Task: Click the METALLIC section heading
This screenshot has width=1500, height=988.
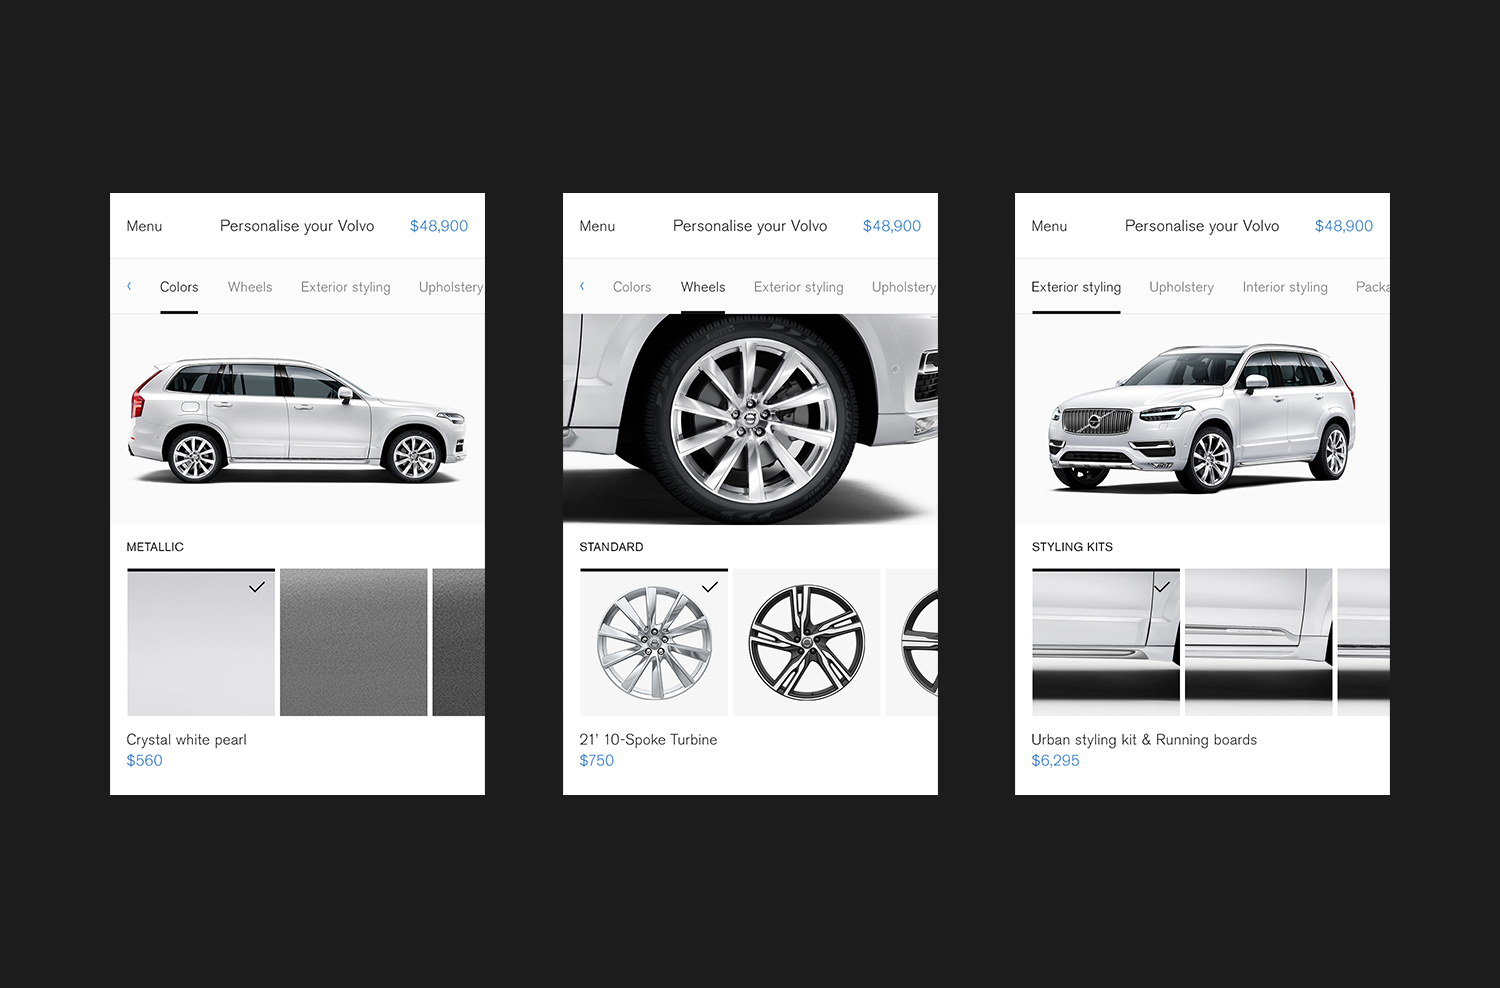Action: click(x=155, y=547)
